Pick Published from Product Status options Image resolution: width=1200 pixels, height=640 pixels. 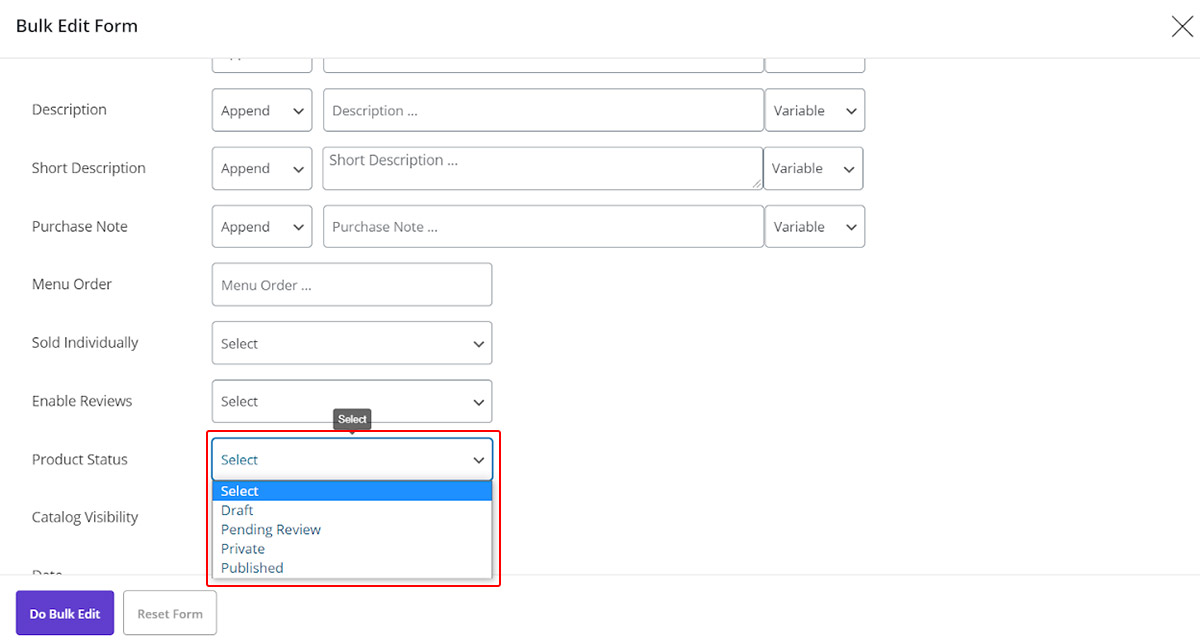(252, 568)
